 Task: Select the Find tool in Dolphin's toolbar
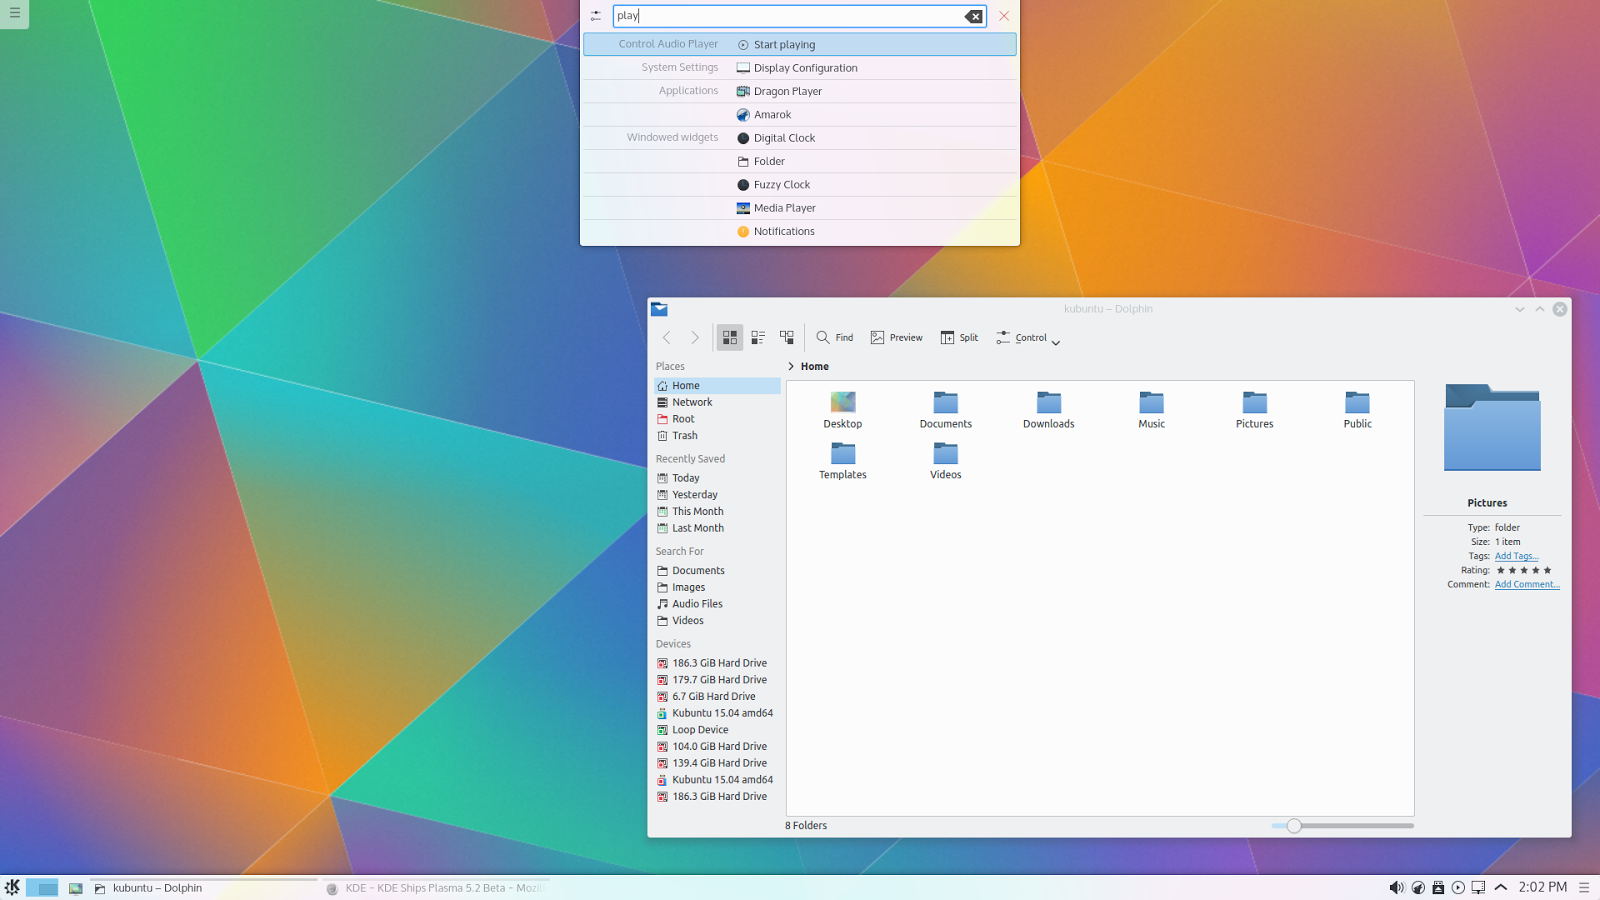pyautogui.click(x=833, y=337)
